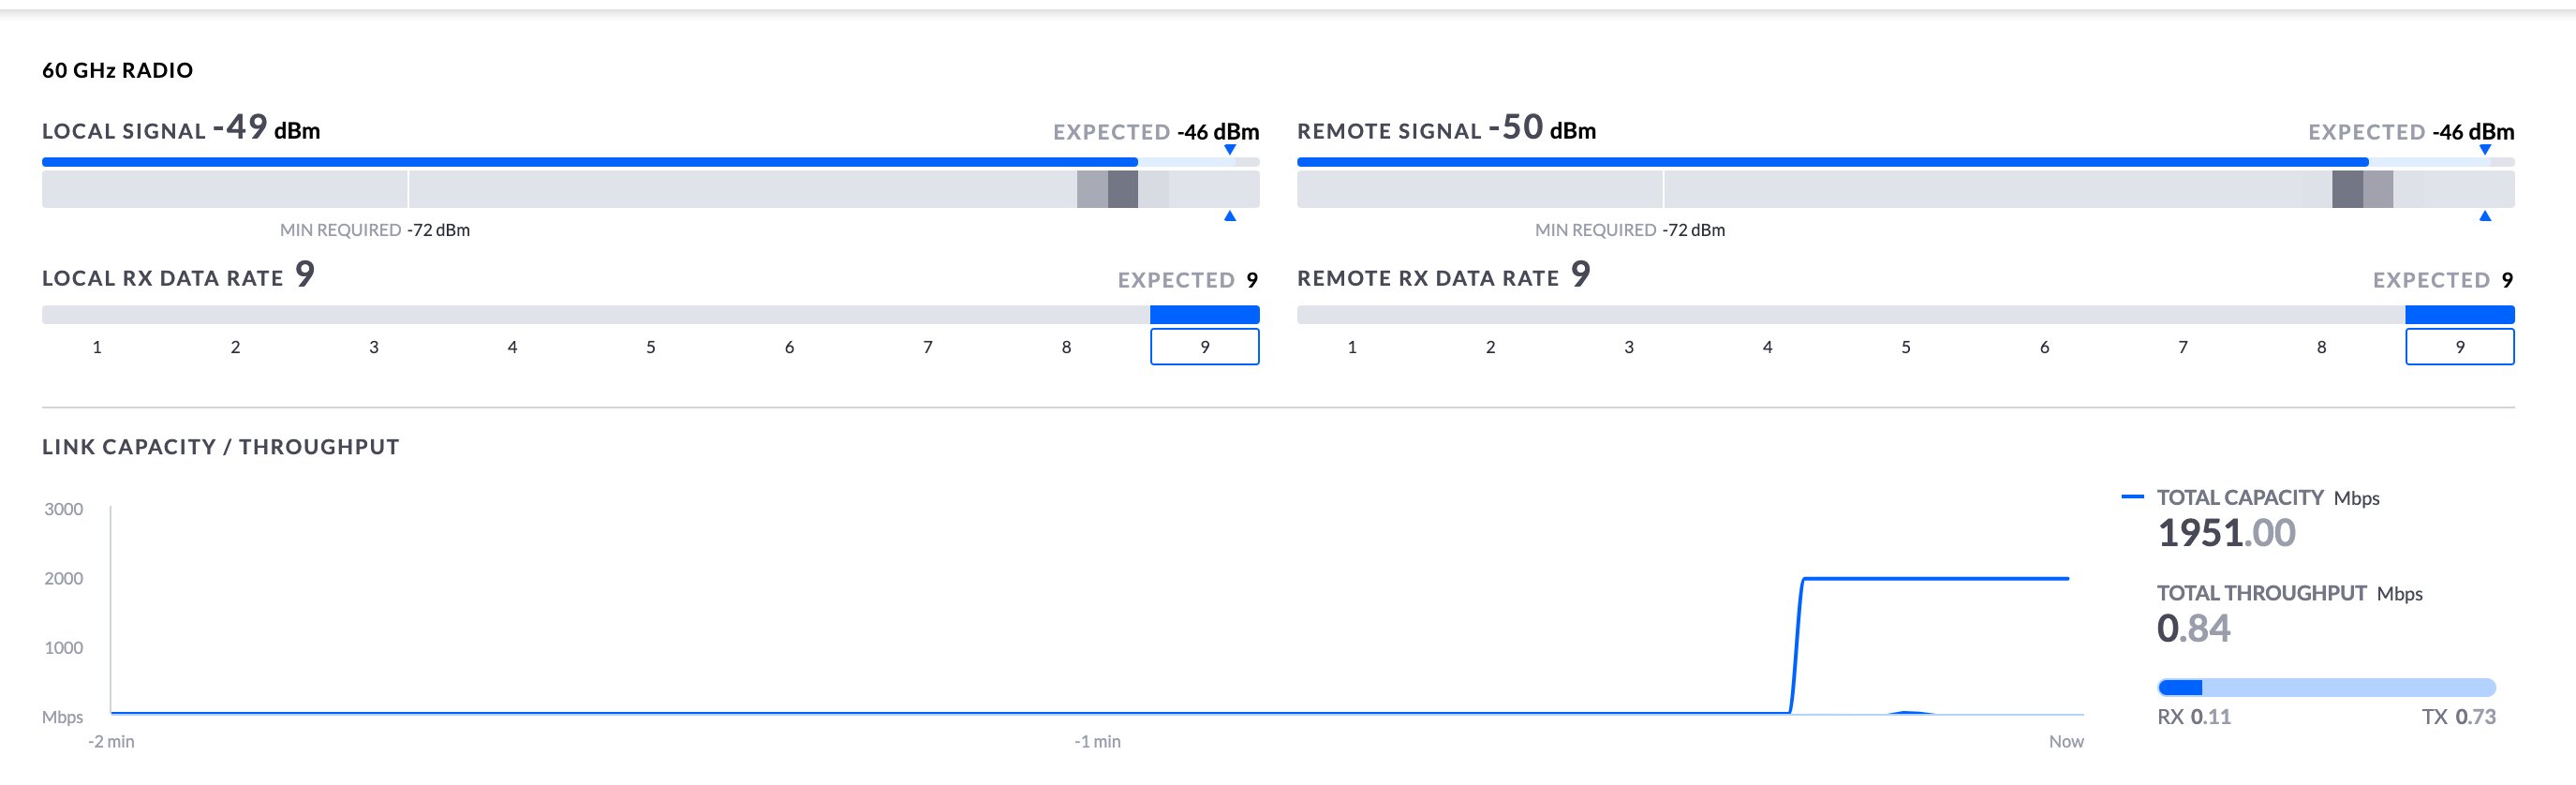2576x785 pixels.
Task: Click the Remote RX Data Rate 9 value
Action: coord(1580,274)
